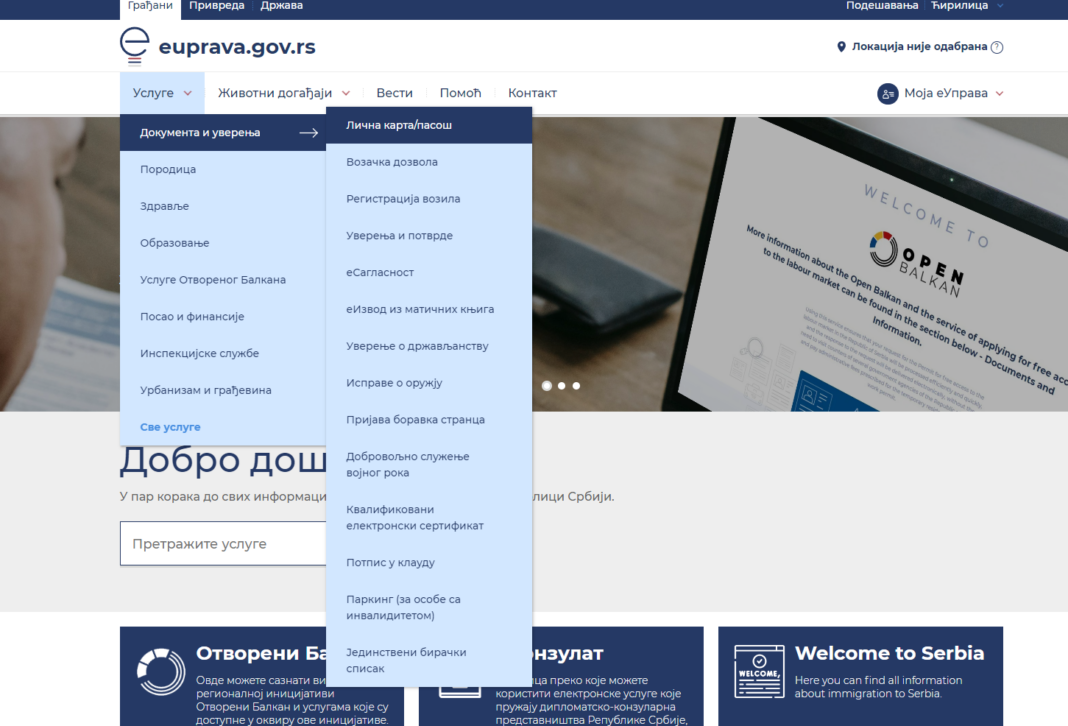
Task: Select the second carousel dot indicator
Action: pyautogui.click(x=561, y=385)
